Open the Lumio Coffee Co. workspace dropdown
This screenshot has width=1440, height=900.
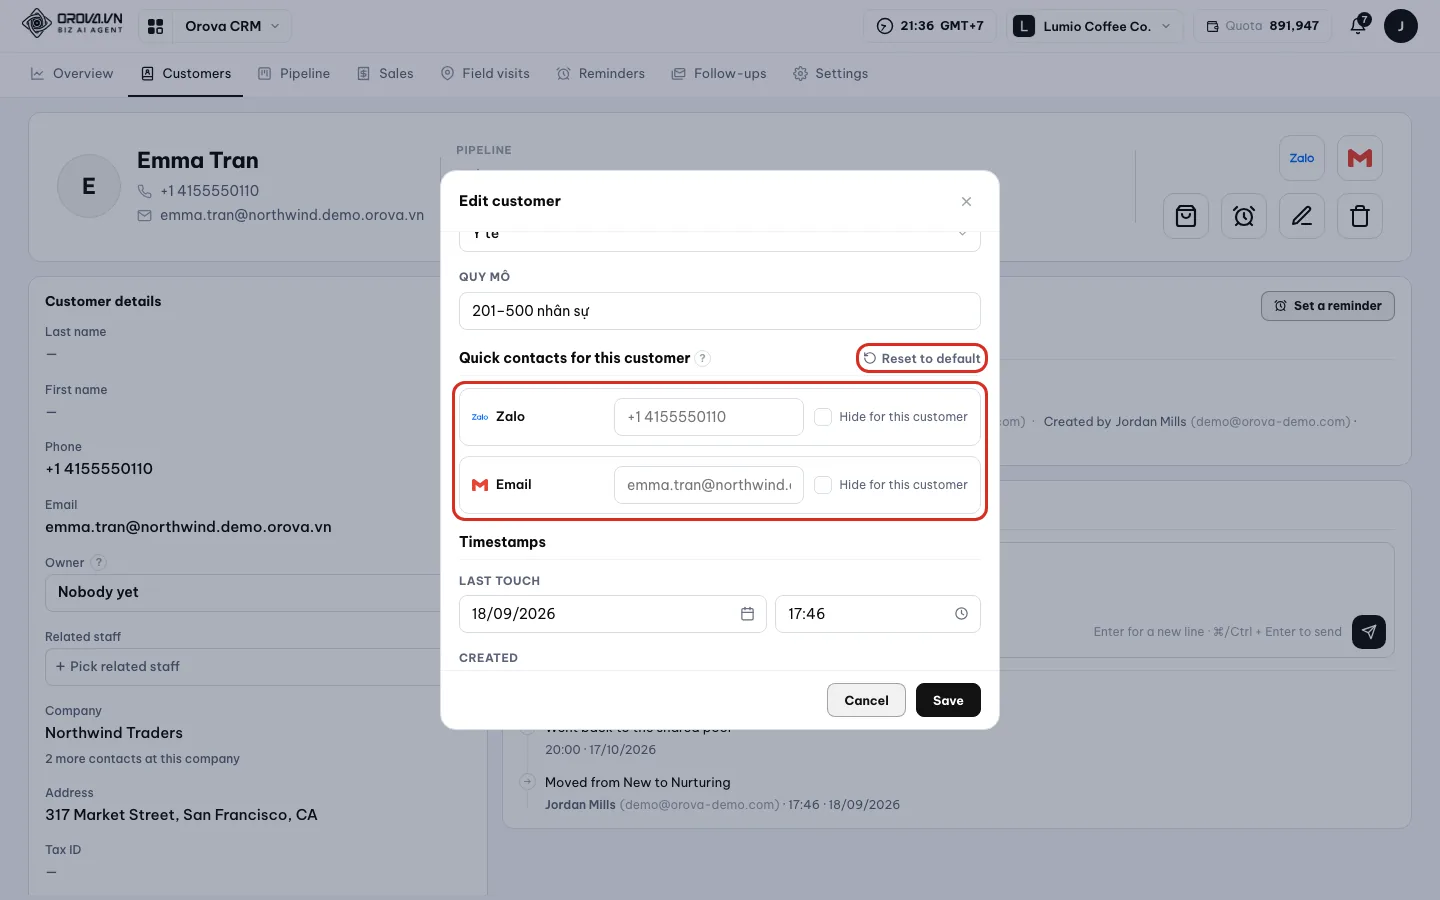[1094, 26]
